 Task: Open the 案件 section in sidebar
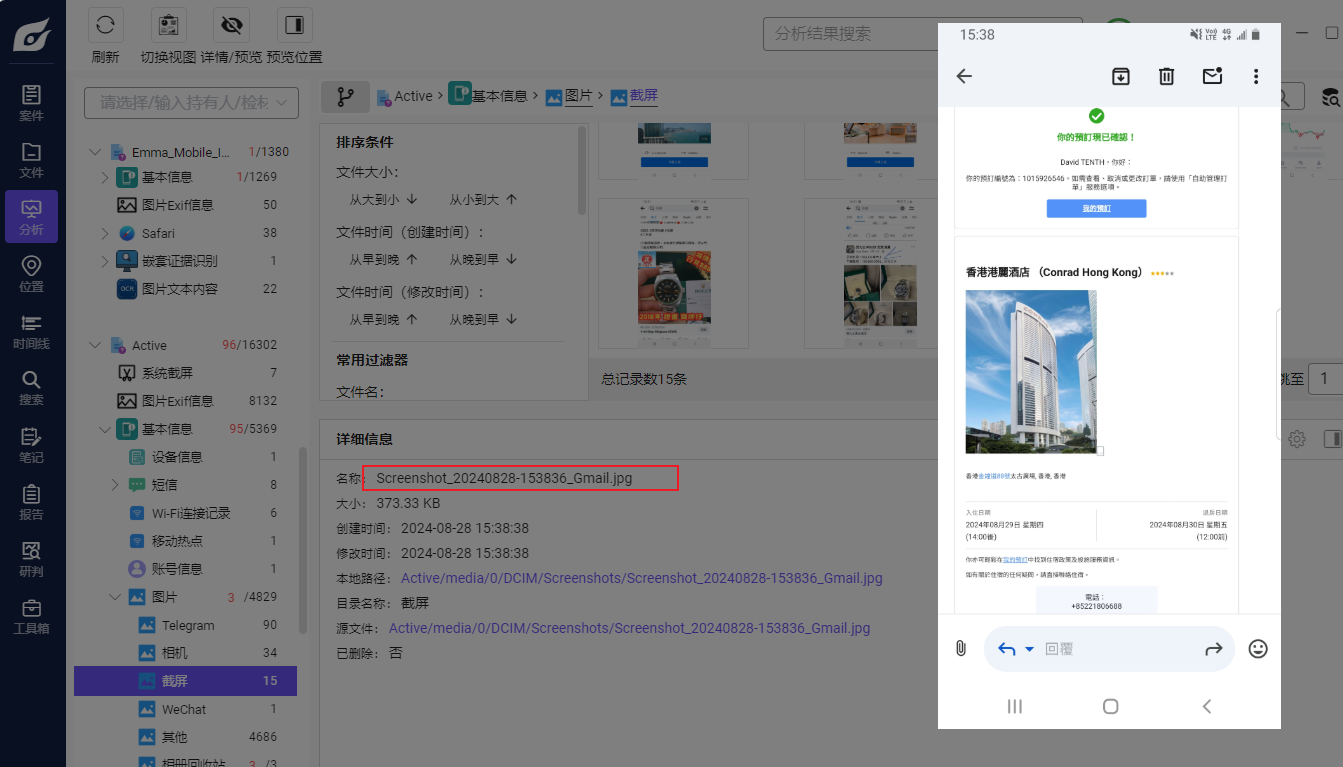point(32,103)
